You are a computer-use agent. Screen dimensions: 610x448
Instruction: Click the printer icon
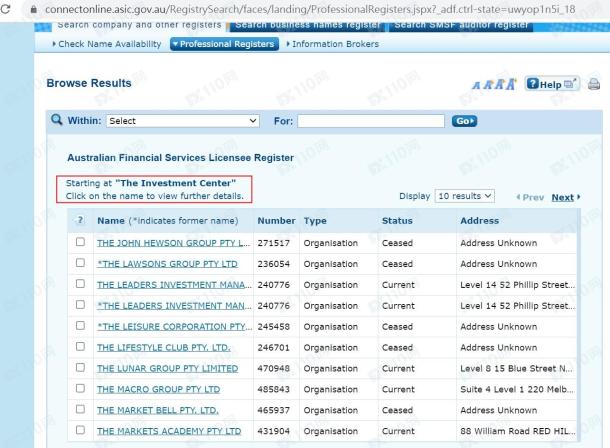click(594, 84)
